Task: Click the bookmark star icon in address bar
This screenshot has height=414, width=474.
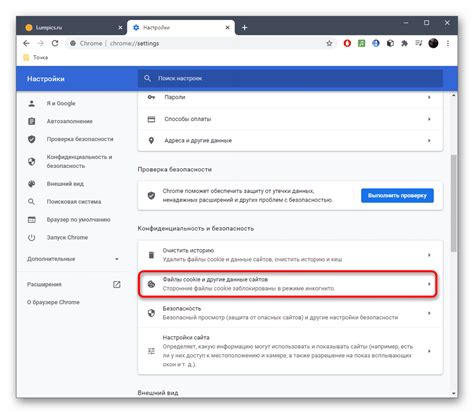Action: point(329,43)
